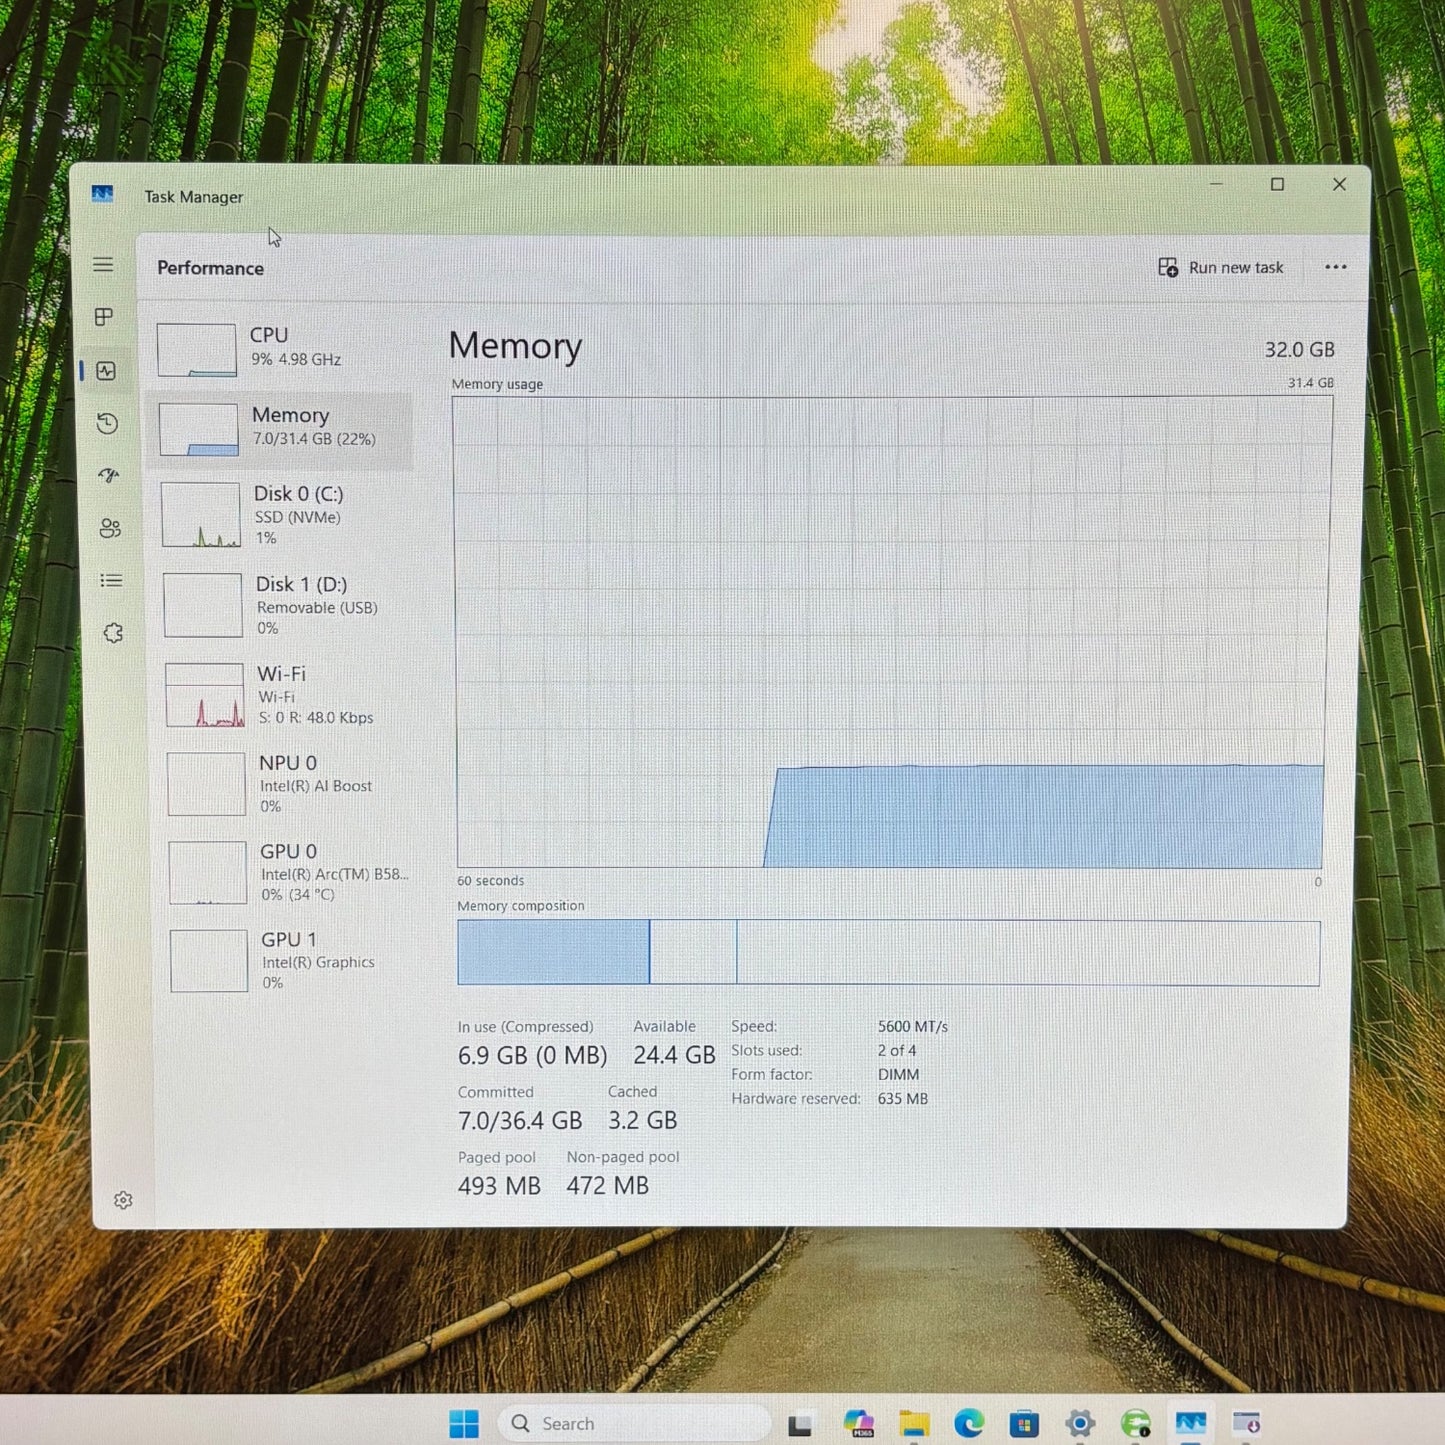Click the Performance page heading
Screen dimensions: 1445x1445
[210, 268]
